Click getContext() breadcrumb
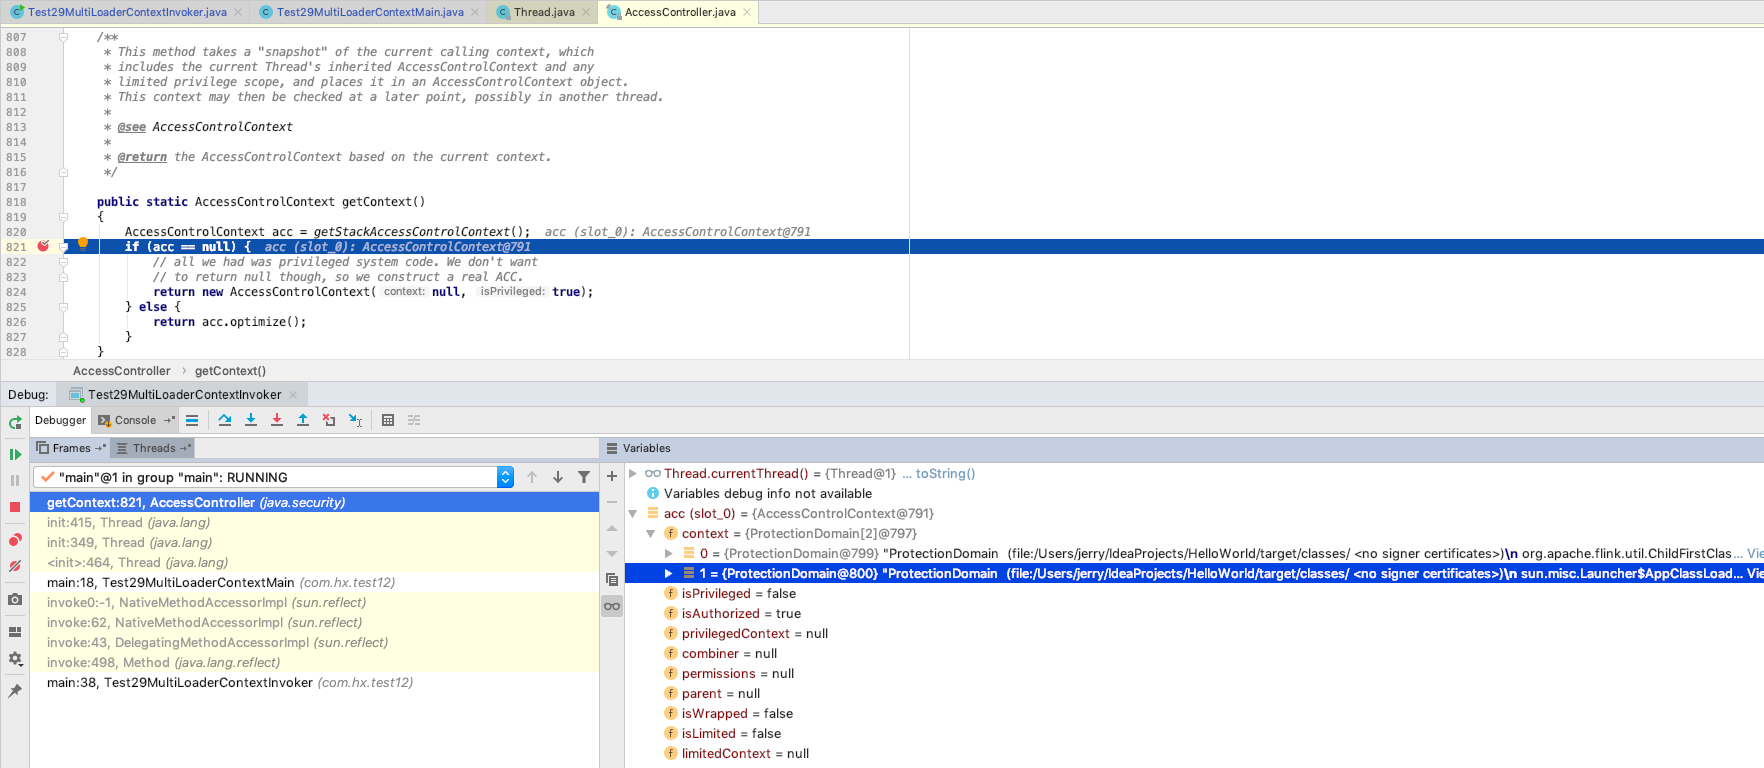The width and height of the screenshot is (1764, 768). 230,371
